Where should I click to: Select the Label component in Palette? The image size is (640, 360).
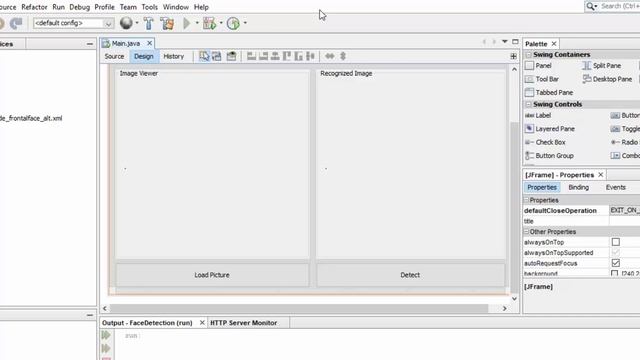click(x=538, y=115)
